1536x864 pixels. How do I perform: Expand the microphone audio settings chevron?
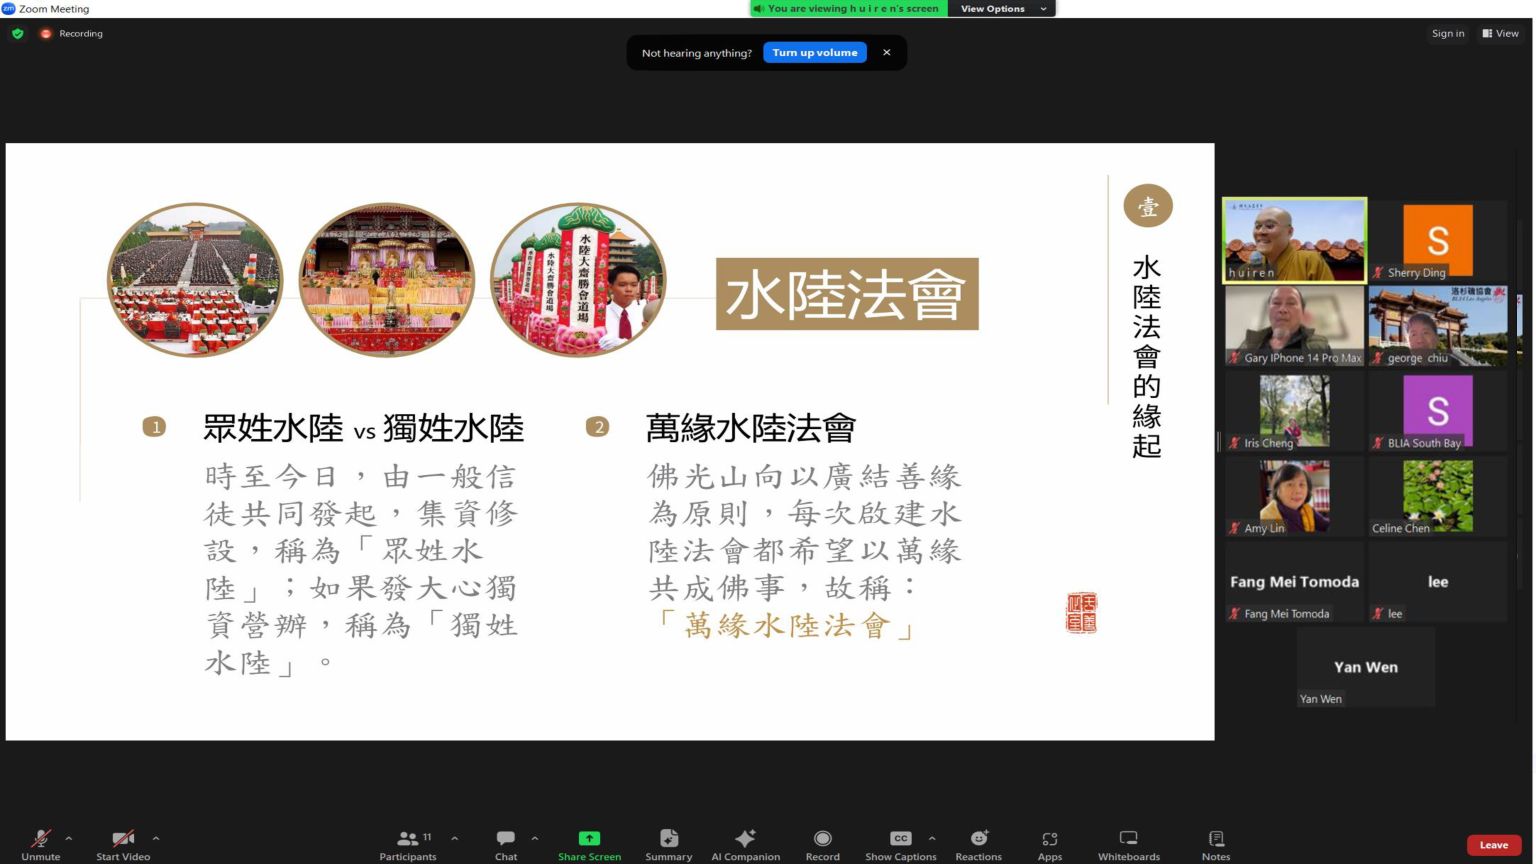[x=69, y=838]
